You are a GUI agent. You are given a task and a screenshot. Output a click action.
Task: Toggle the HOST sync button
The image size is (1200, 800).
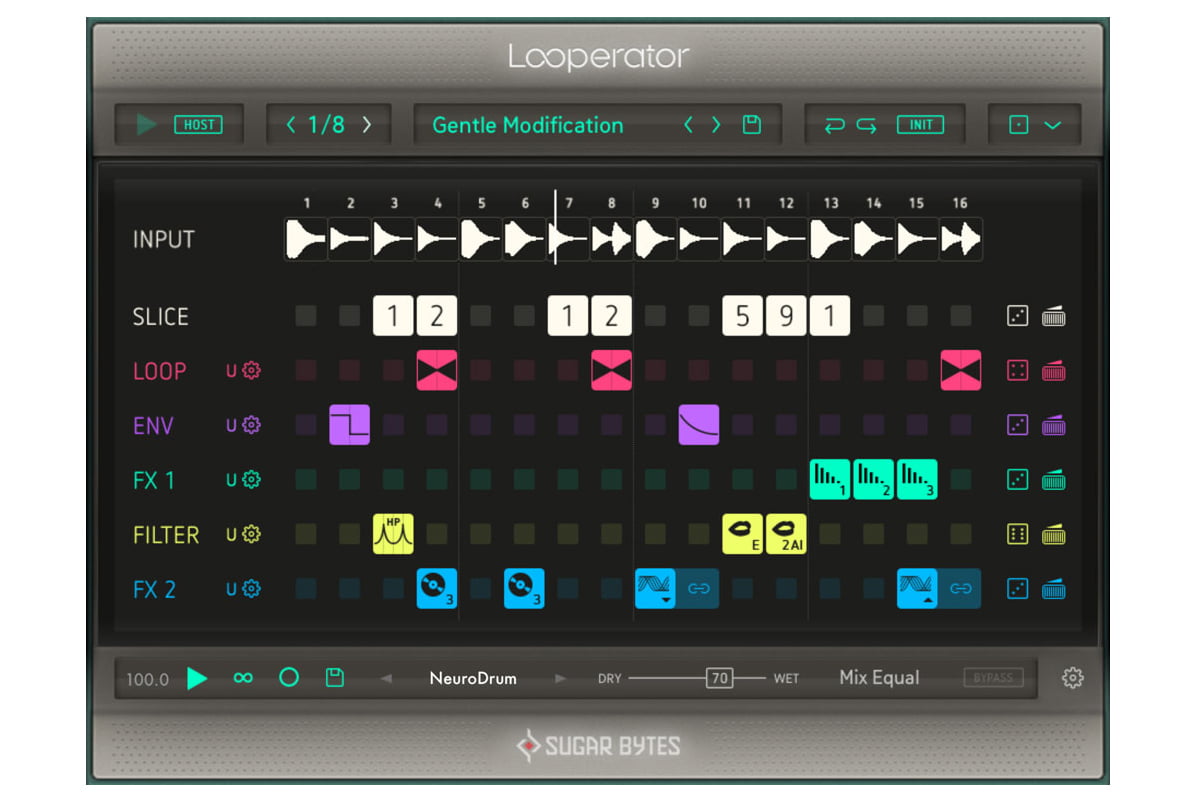(198, 125)
